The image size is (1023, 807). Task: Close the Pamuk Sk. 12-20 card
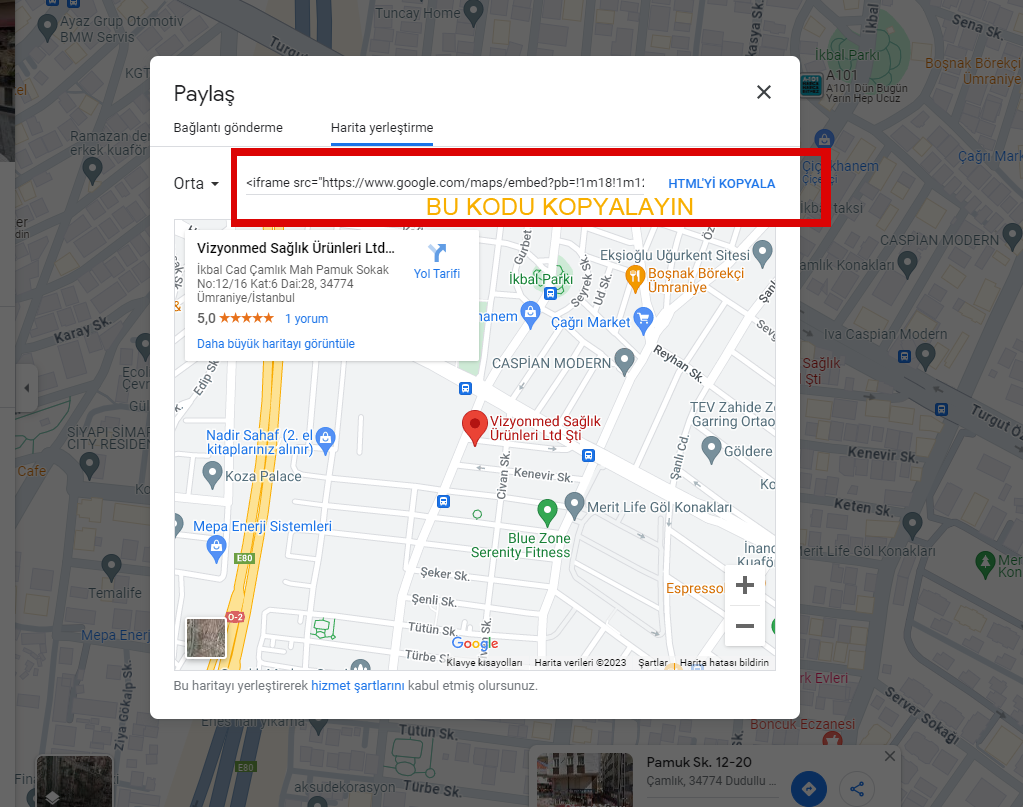(890, 756)
